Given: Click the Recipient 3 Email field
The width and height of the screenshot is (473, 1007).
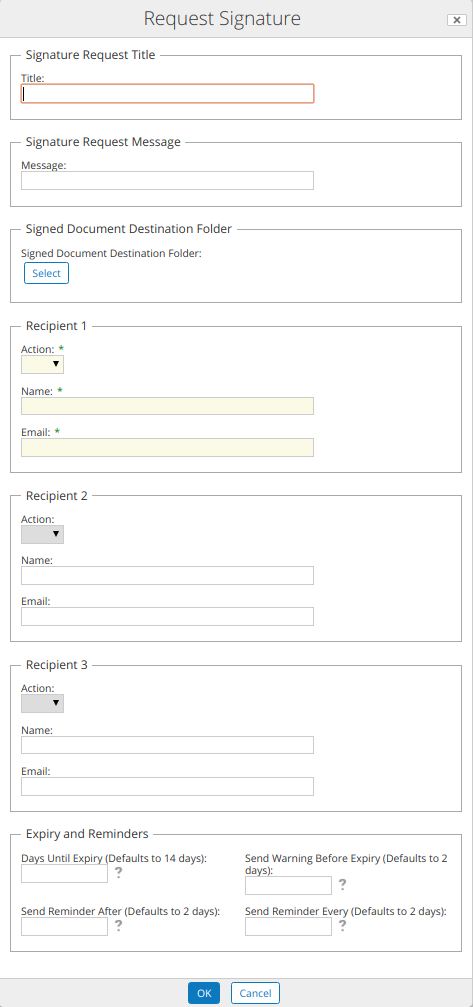Looking at the screenshot, I should (168, 787).
